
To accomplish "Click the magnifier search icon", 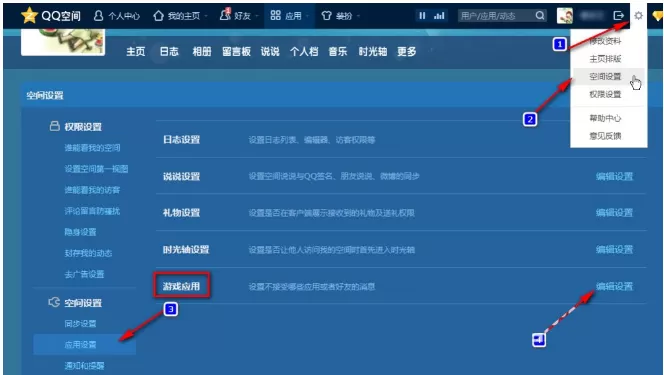I will [x=540, y=16].
